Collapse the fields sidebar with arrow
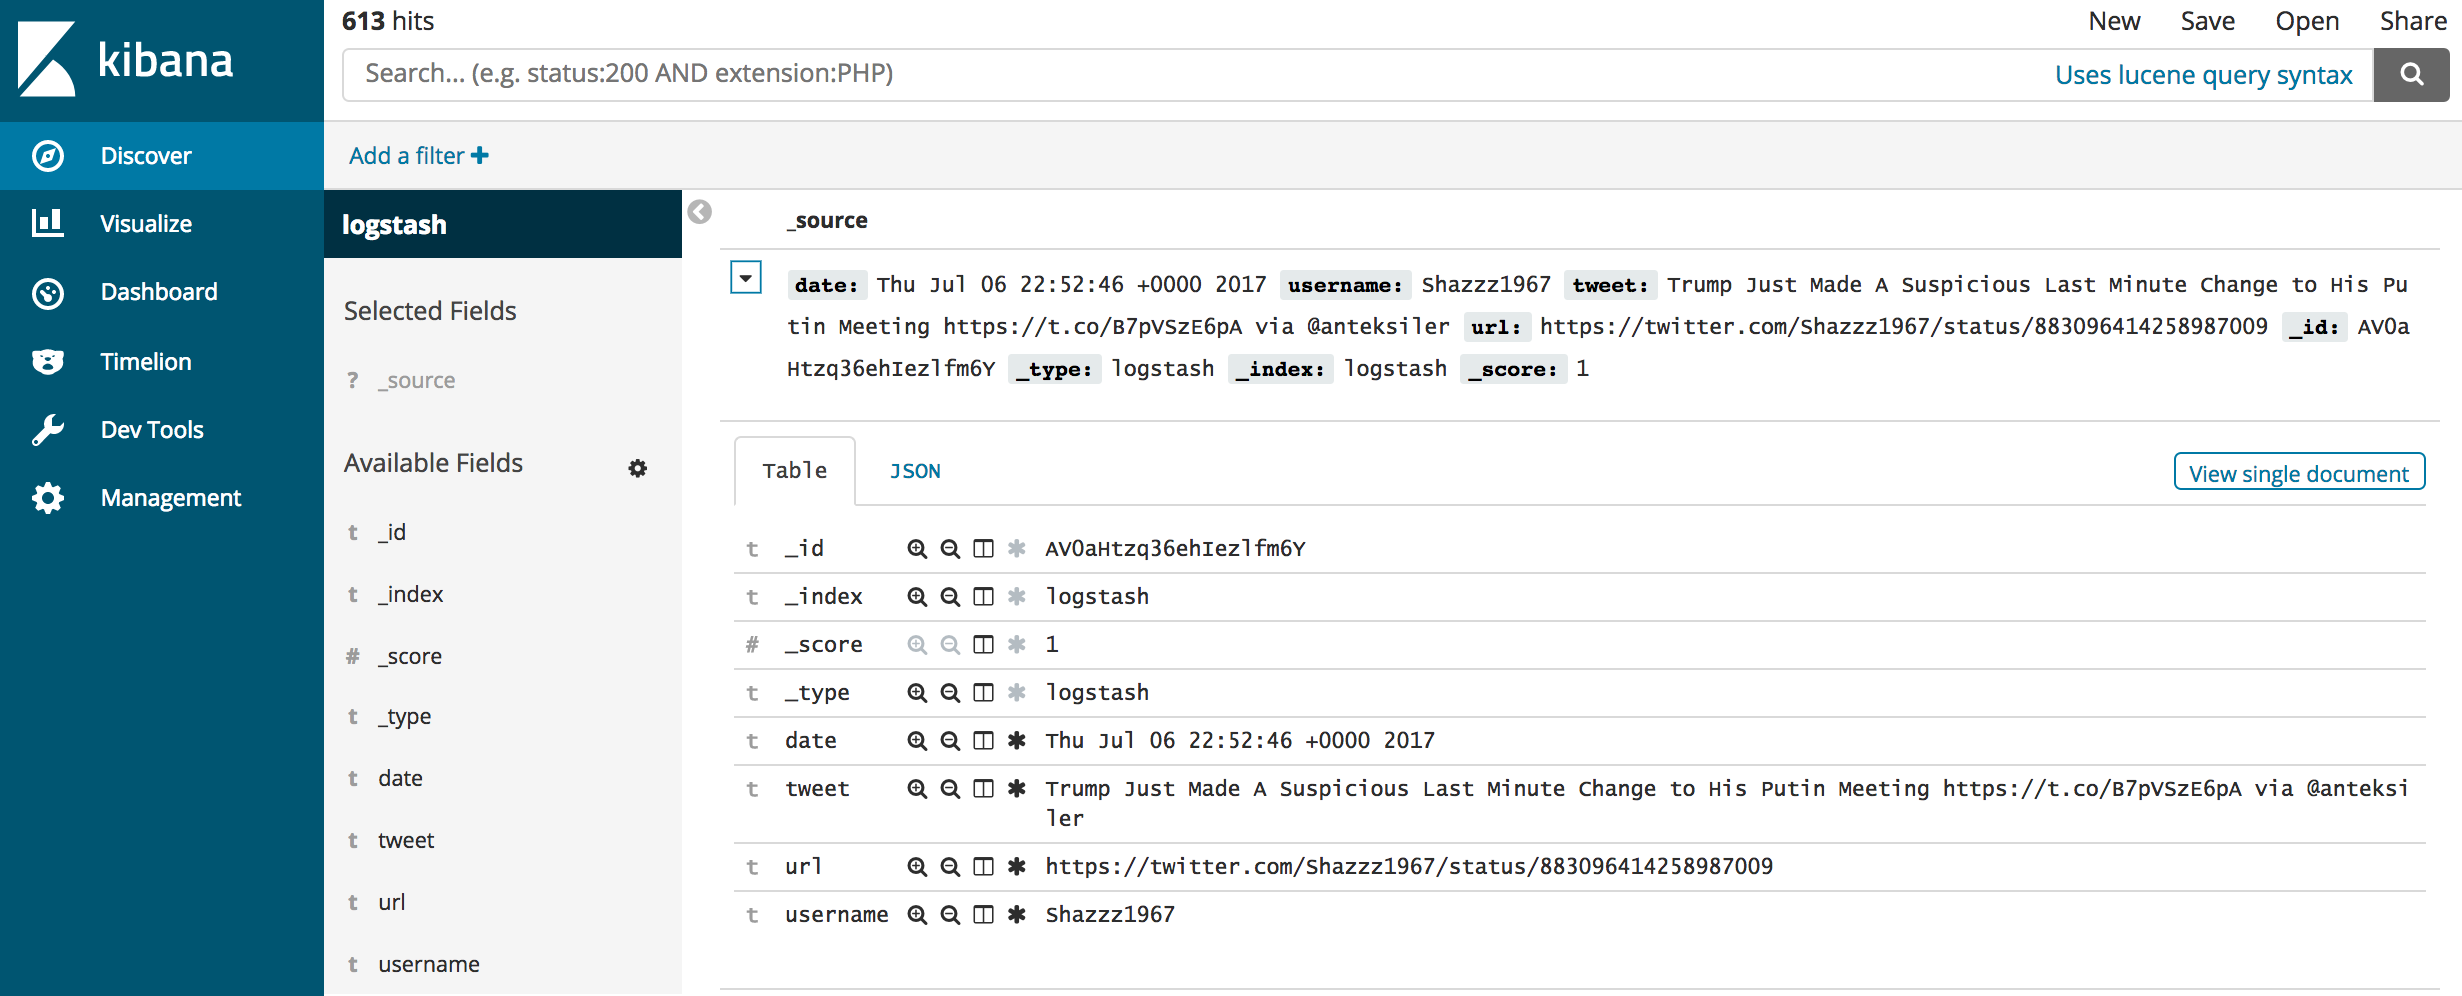Screen dimensions: 2462x996 [700, 212]
